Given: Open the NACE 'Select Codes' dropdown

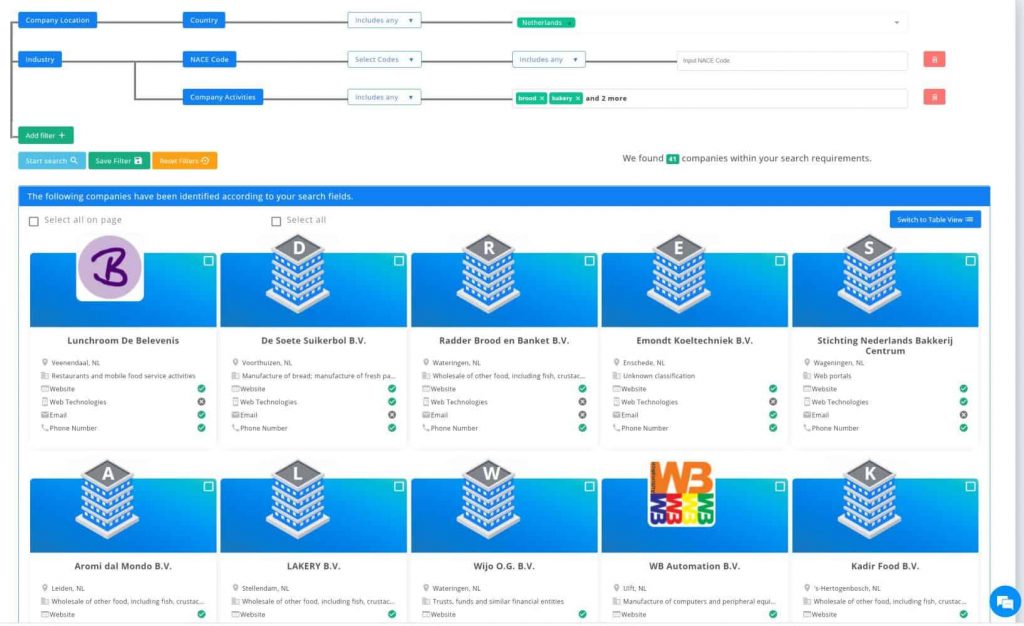Looking at the screenshot, I should click(x=384, y=60).
